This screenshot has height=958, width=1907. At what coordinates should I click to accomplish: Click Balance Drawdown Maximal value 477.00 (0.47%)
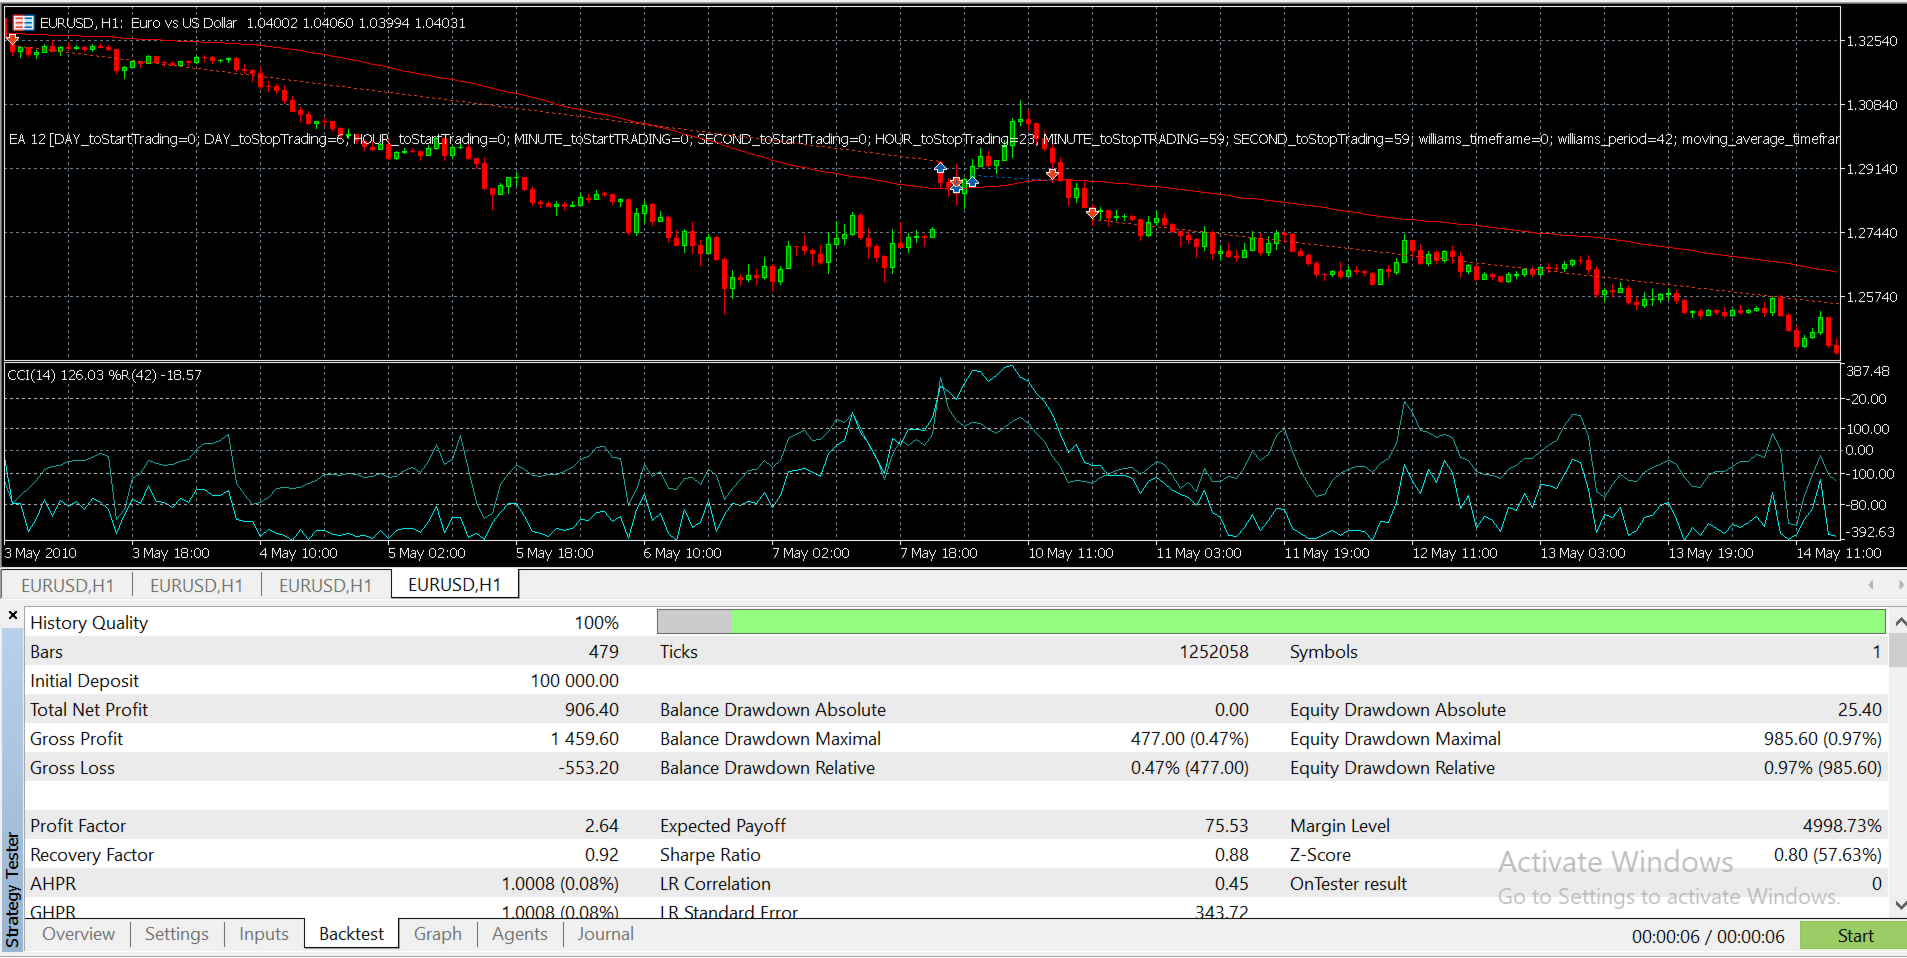click(x=1190, y=739)
